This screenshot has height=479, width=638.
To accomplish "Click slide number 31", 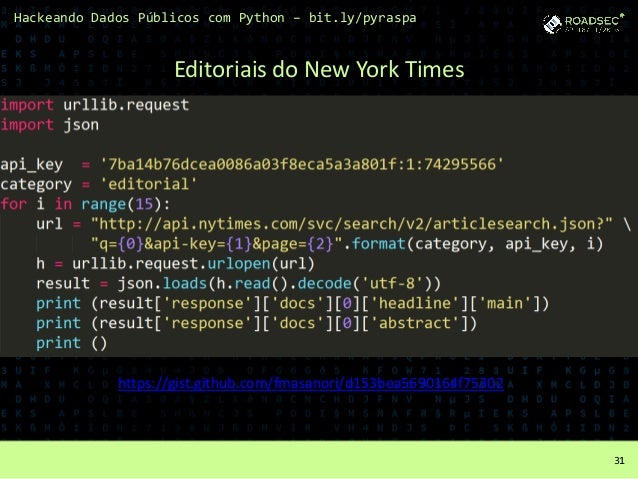I will (619, 460).
